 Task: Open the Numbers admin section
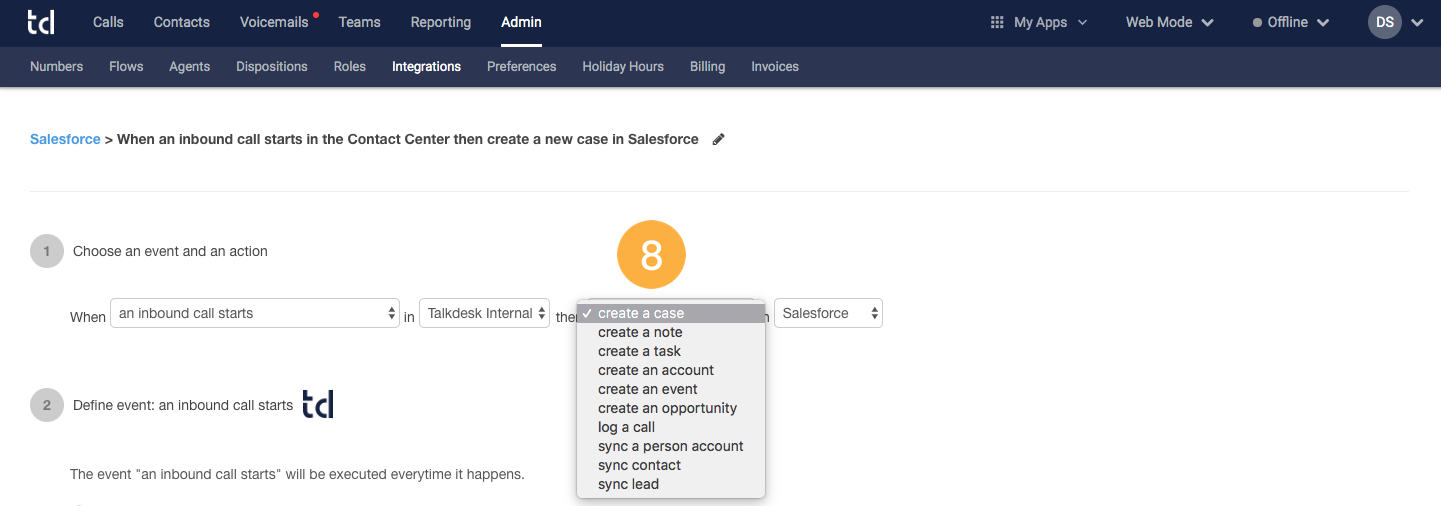[56, 66]
